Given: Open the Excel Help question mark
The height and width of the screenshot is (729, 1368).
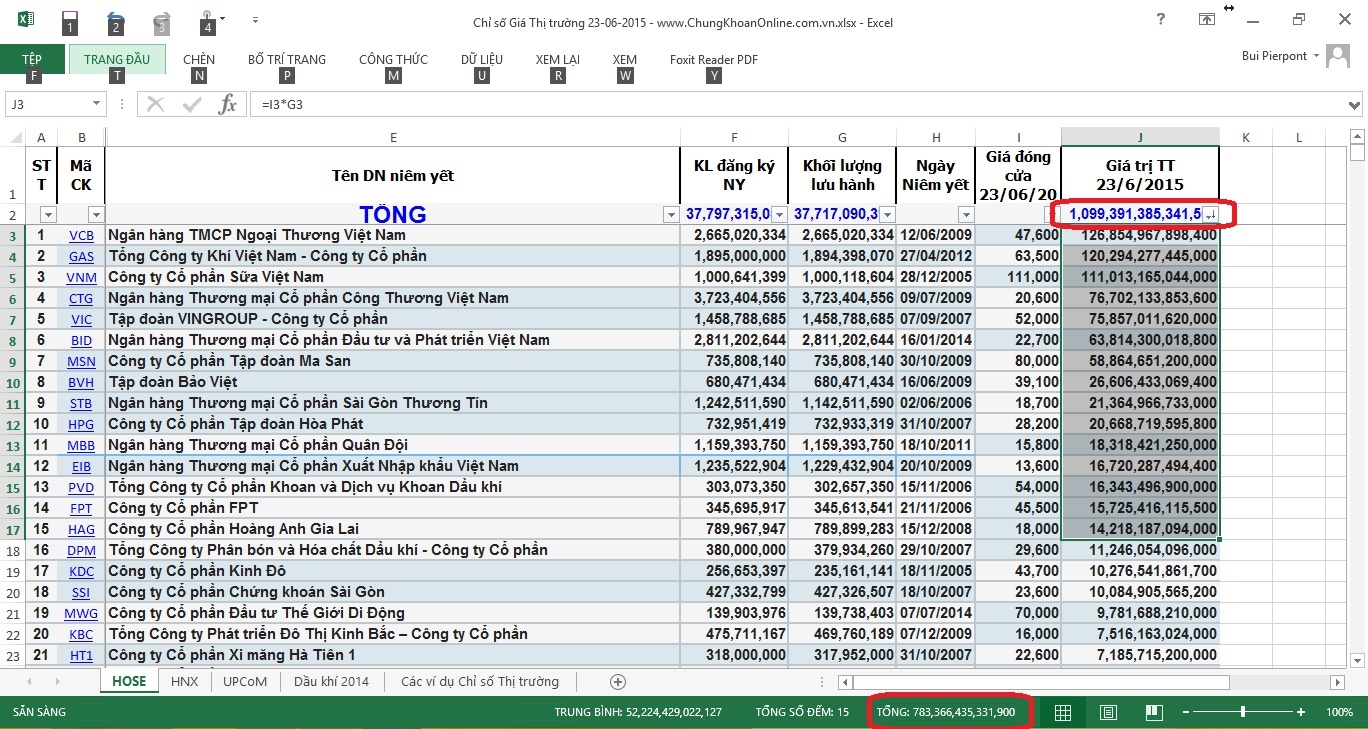Looking at the screenshot, I should coord(1160,19).
